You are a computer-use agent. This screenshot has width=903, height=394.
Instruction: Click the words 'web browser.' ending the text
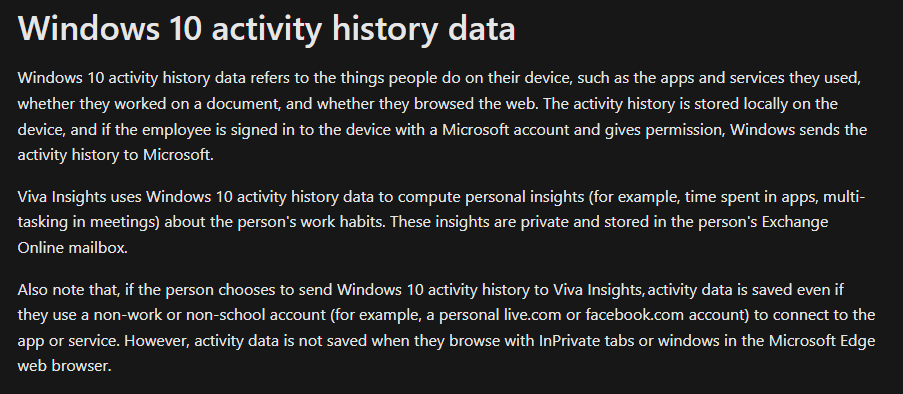click(x=64, y=365)
